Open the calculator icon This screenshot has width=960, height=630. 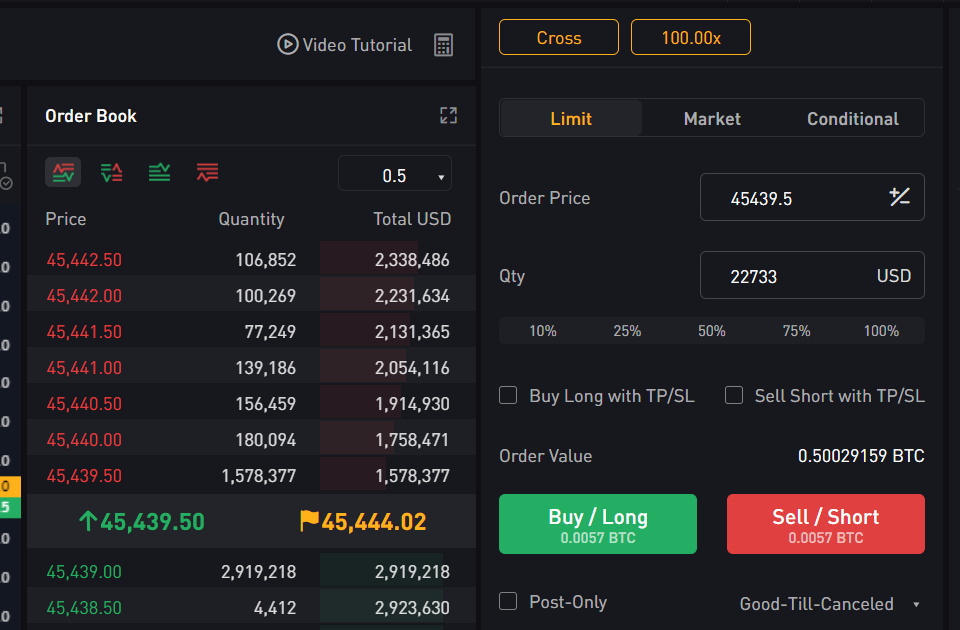pyautogui.click(x=444, y=45)
